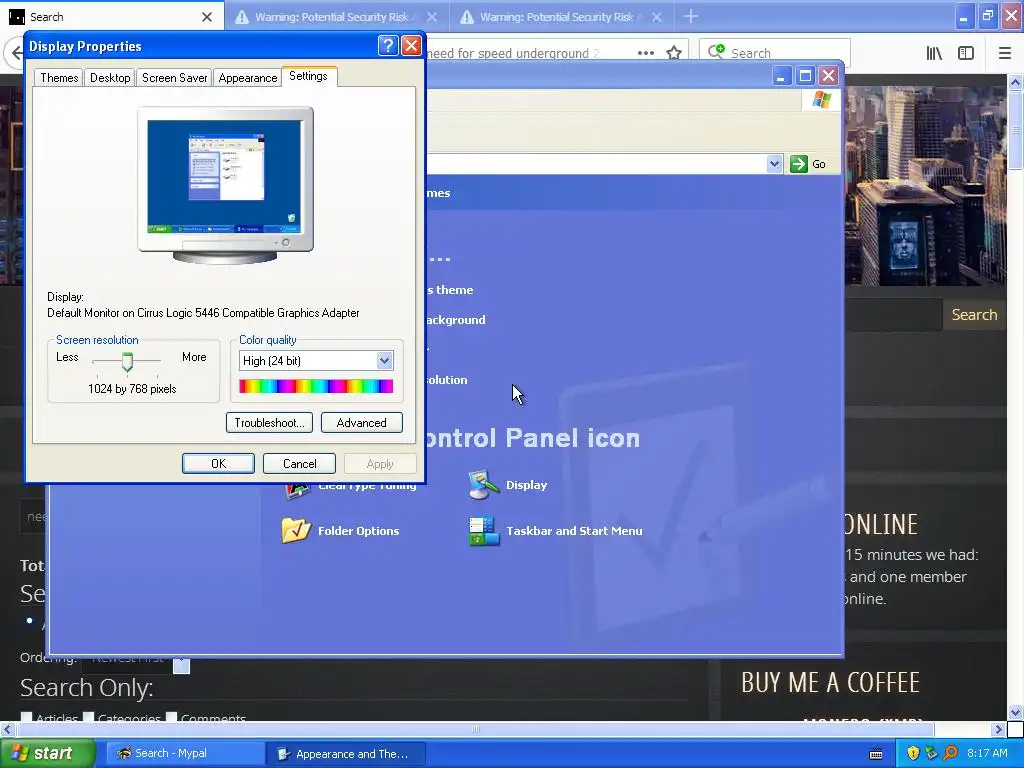The height and width of the screenshot is (768, 1024).
Task: Toggle the sidebar icon in browser toolbar
Action: pyautogui.click(x=966, y=53)
